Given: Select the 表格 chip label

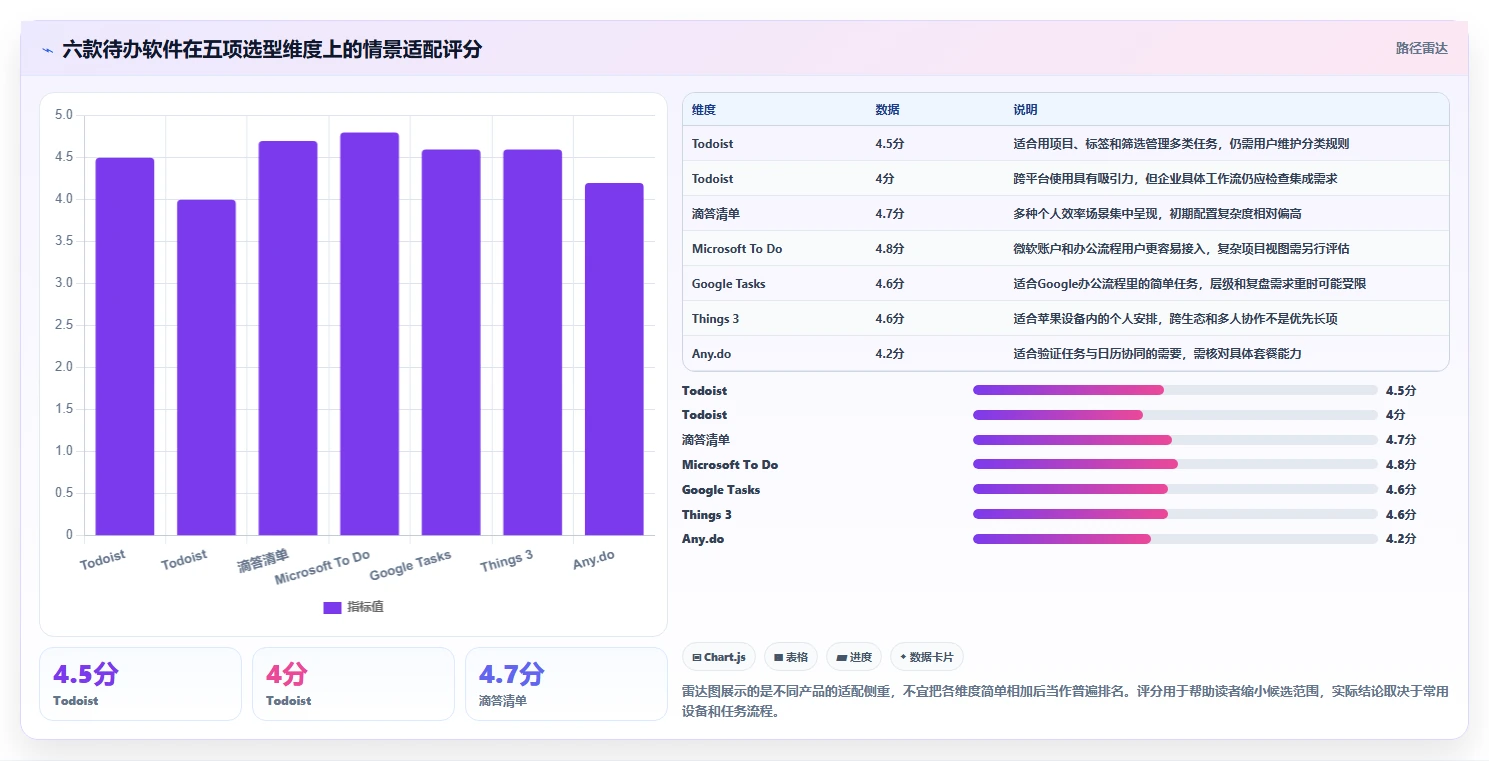Looking at the screenshot, I should point(797,657).
